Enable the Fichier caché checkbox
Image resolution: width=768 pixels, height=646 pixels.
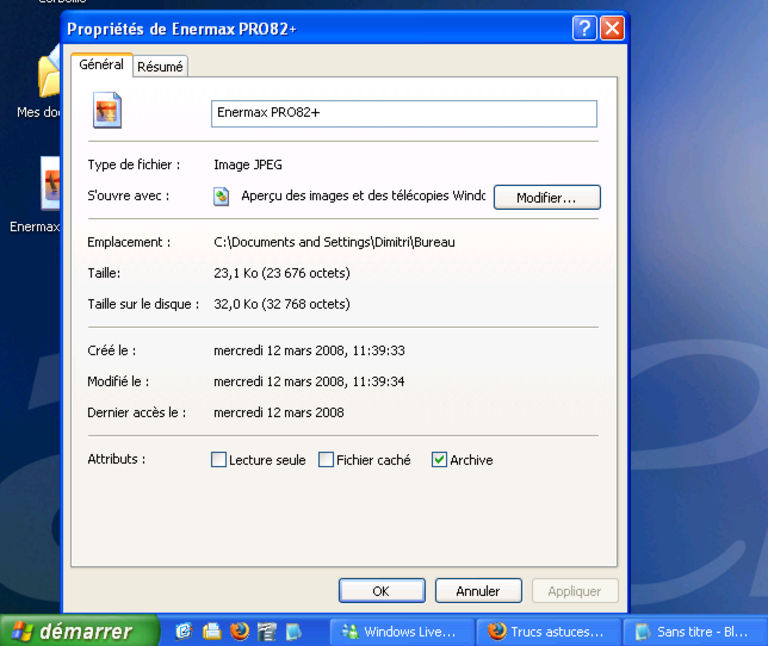click(326, 460)
